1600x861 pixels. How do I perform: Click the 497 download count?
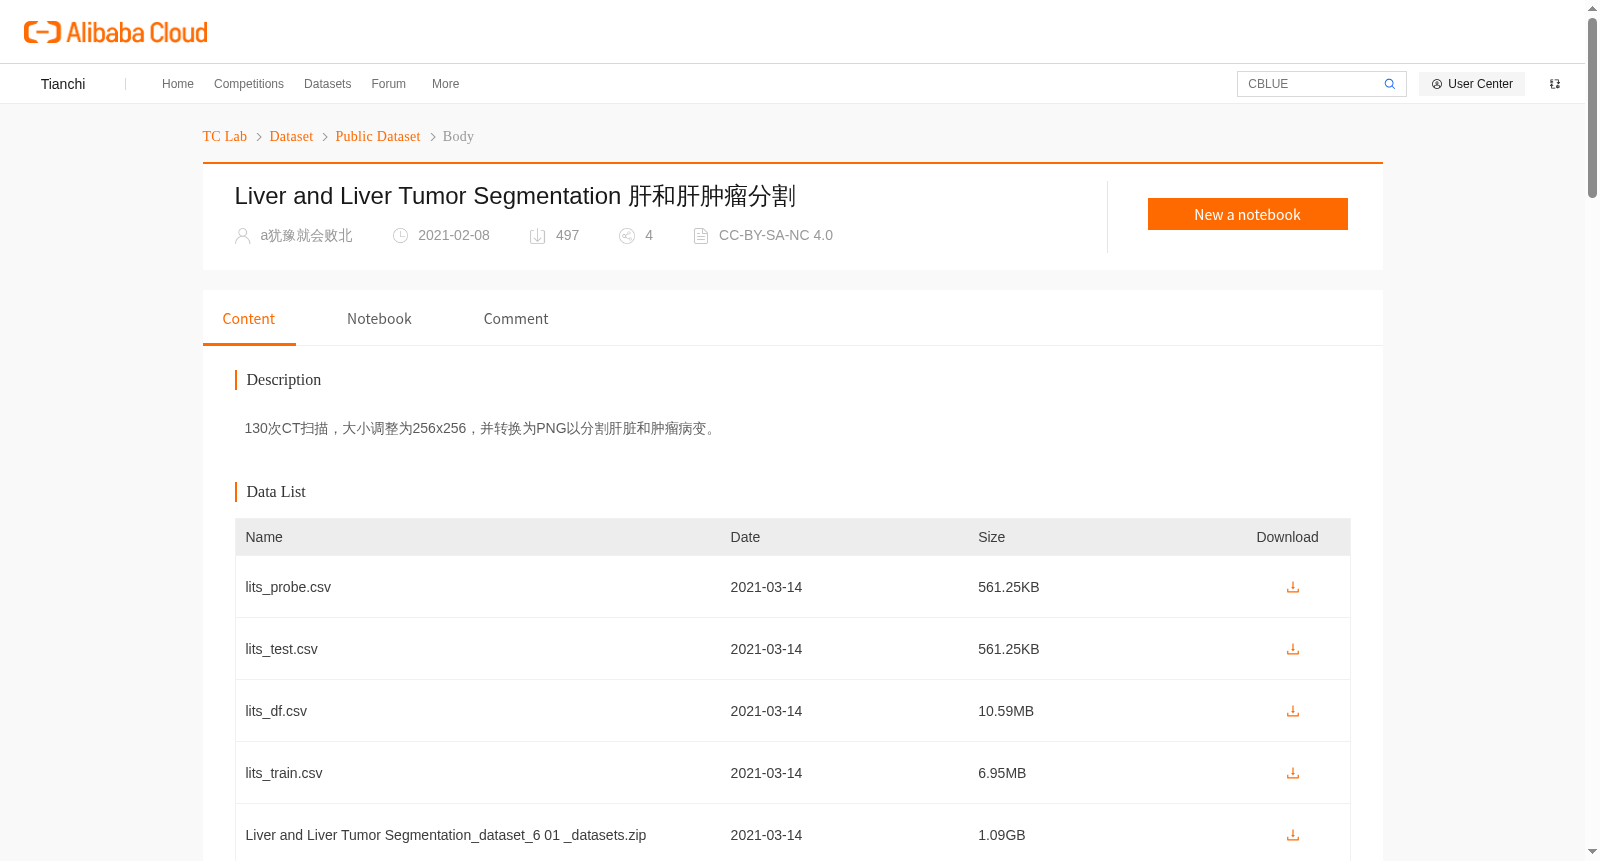pos(567,236)
